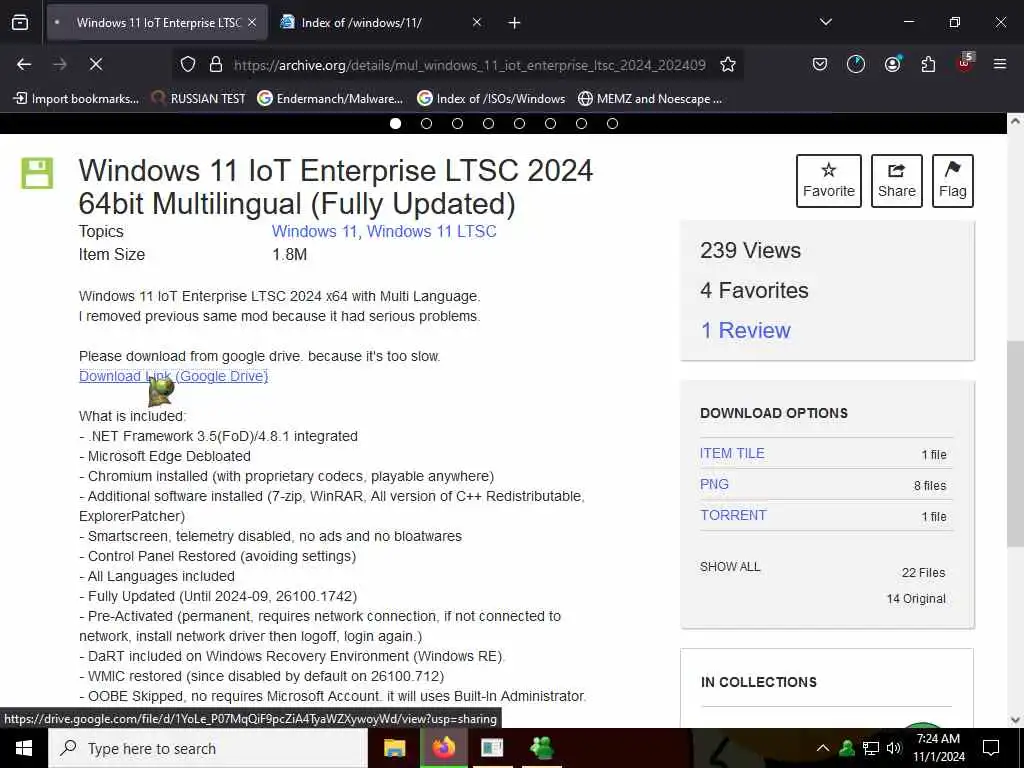Click SHOW ALL download files
Viewport: 1024px width, 768px height.
coord(730,567)
